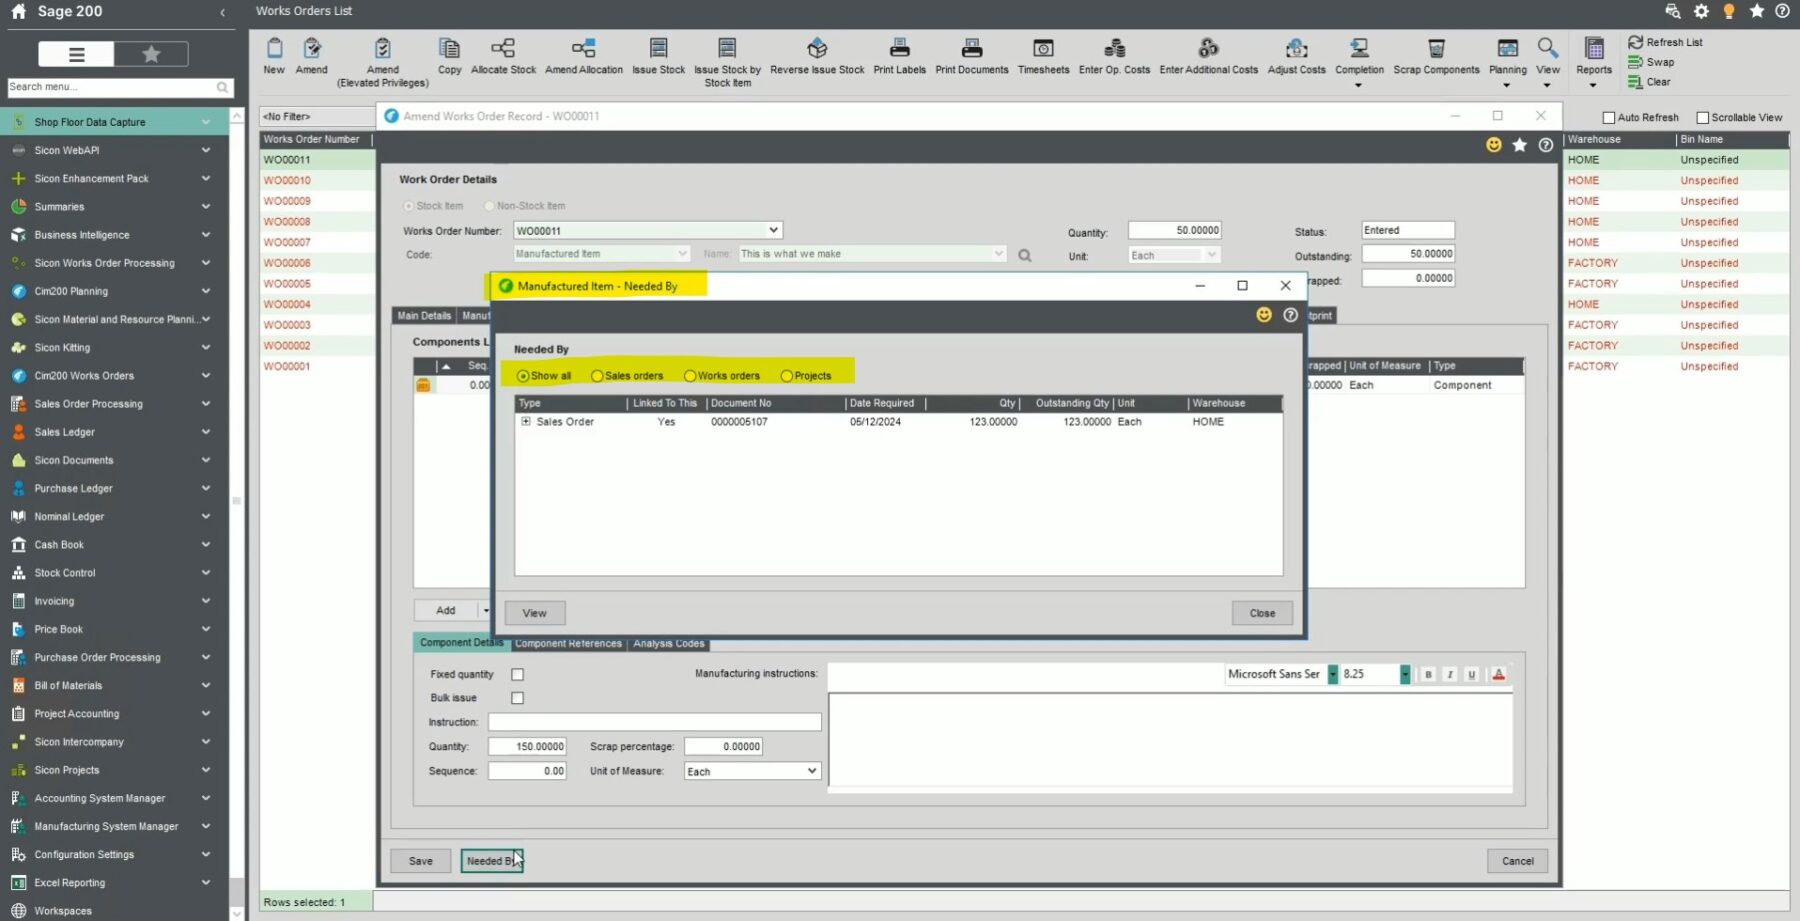Expand the Sales Order row in grid
The width and height of the screenshot is (1800, 921).
click(526, 422)
